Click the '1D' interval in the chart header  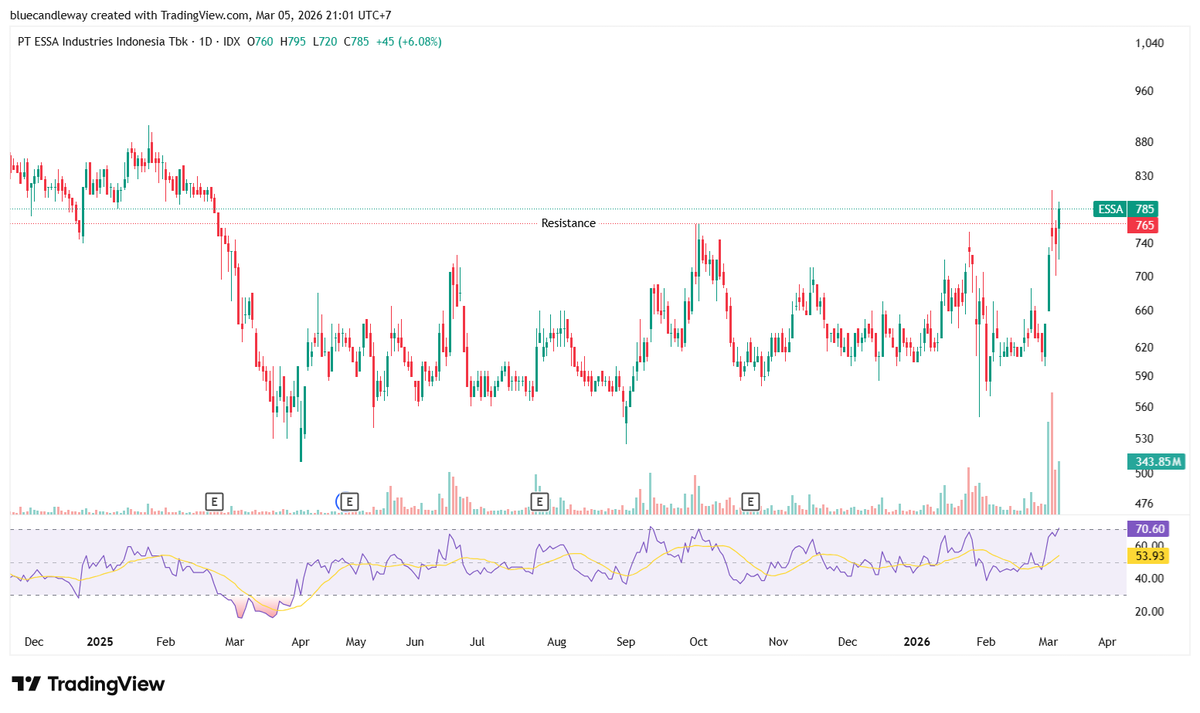pyautogui.click(x=205, y=42)
